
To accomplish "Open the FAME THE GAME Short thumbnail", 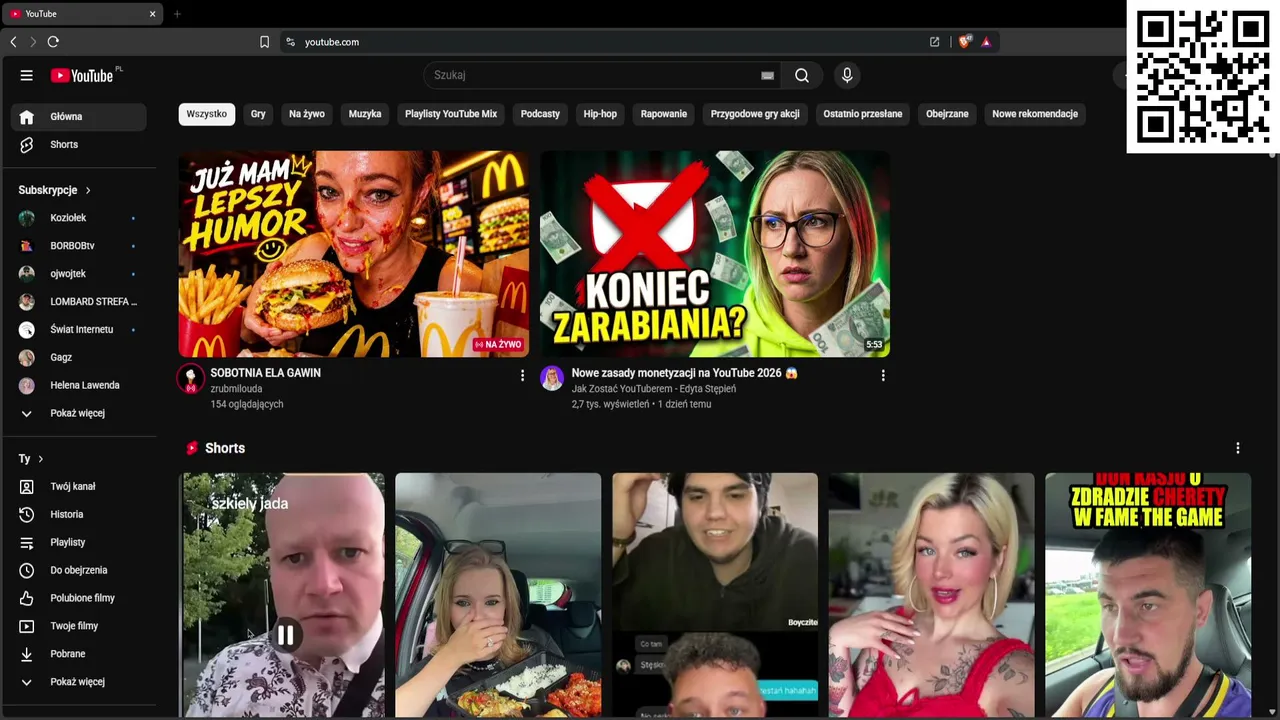I will click(x=1148, y=595).
